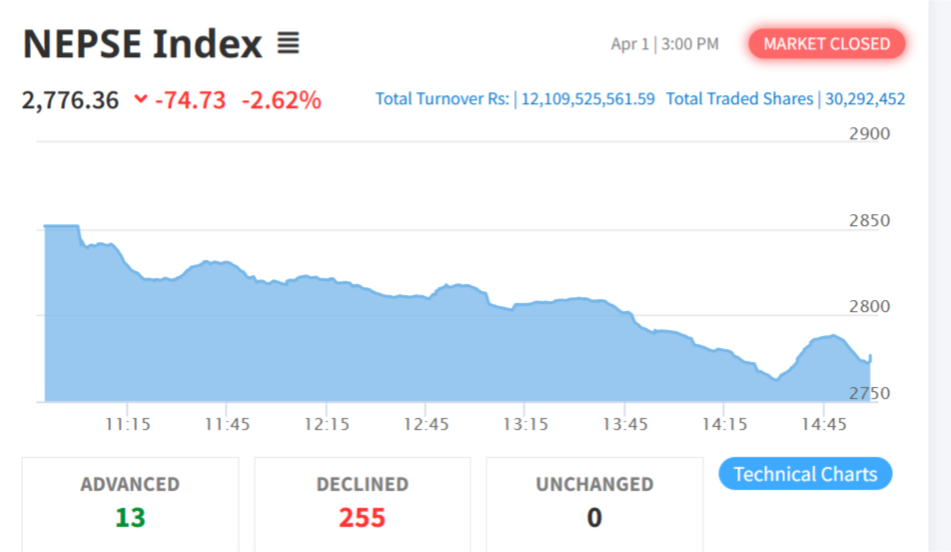This screenshot has height=552, width=951.
Task: Select the 14:45 time axis label
Action: (x=825, y=424)
